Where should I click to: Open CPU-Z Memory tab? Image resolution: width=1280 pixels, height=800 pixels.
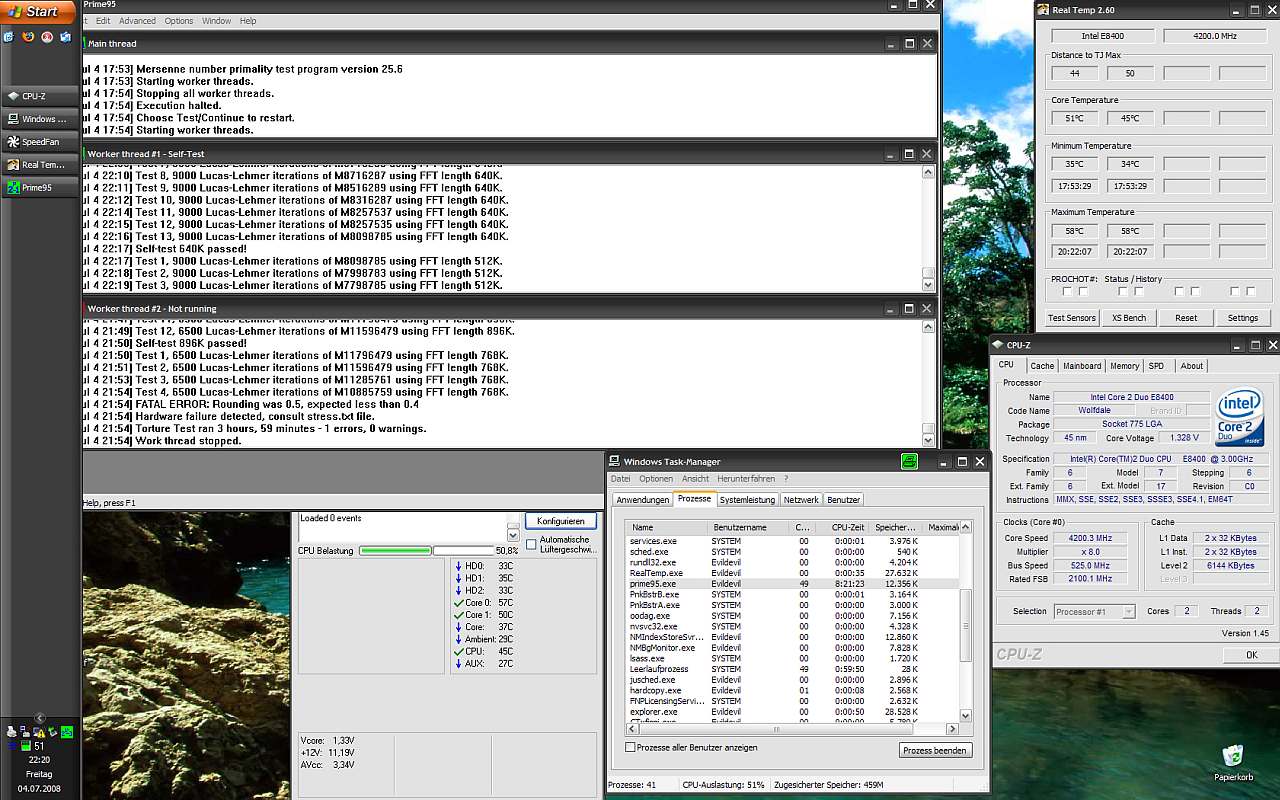(1124, 366)
